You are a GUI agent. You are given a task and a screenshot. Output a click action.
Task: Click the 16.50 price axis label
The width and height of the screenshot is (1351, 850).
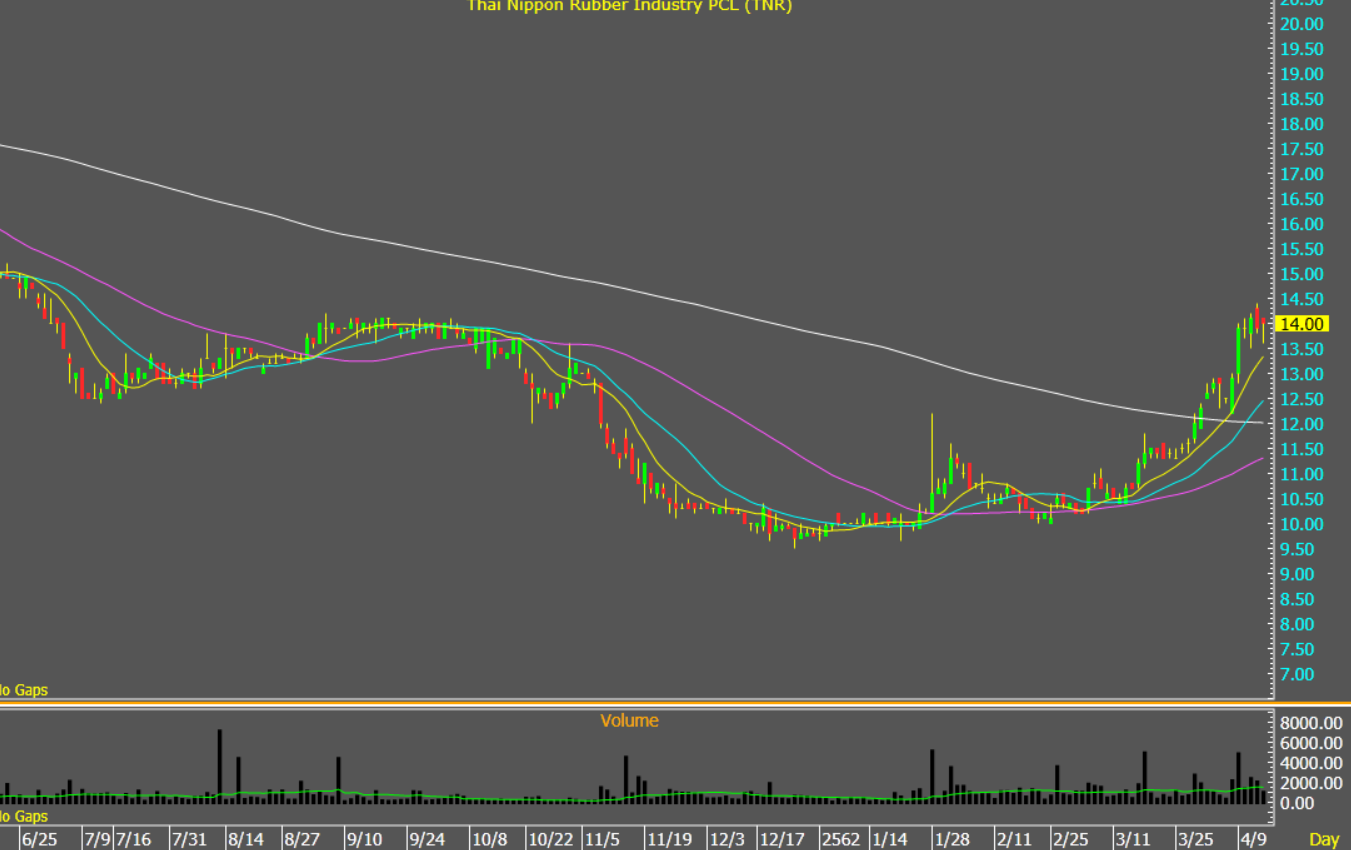click(1303, 199)
